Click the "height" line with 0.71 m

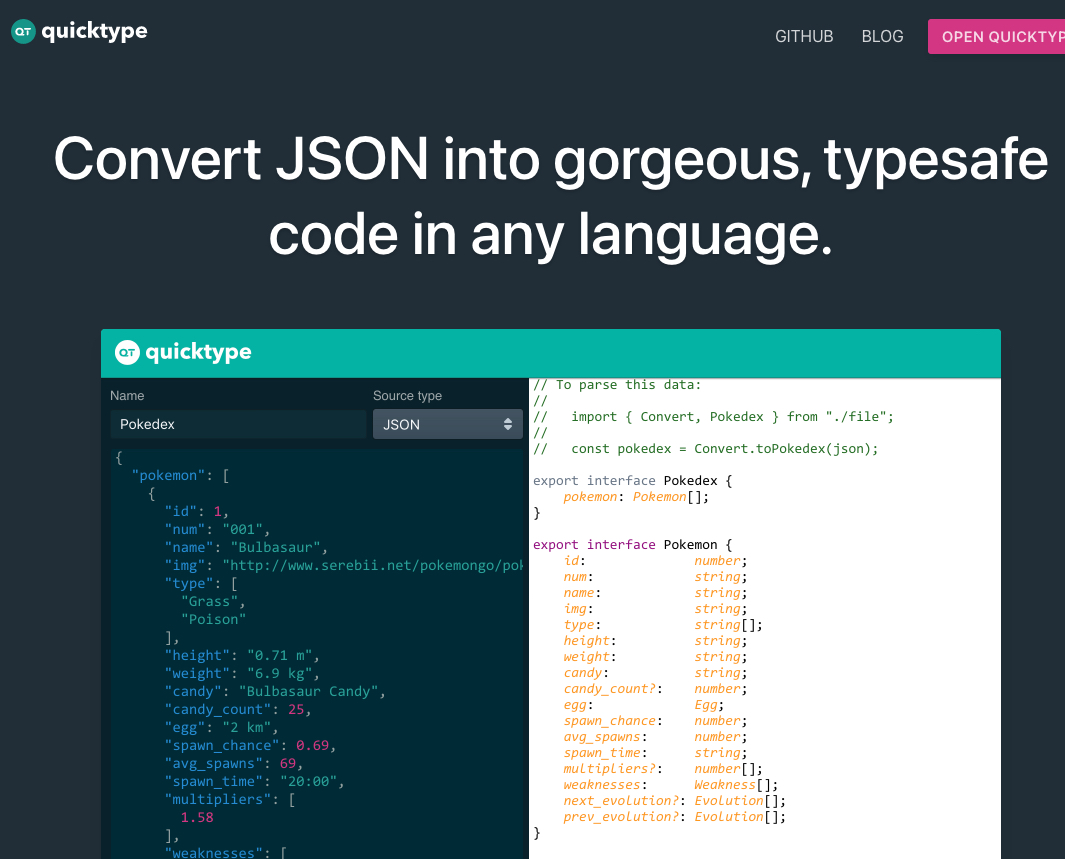coord(242,655)
